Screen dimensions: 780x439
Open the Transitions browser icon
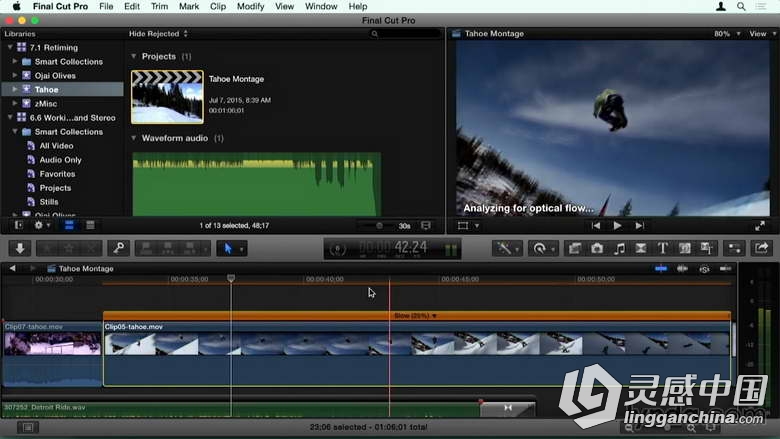641,248
